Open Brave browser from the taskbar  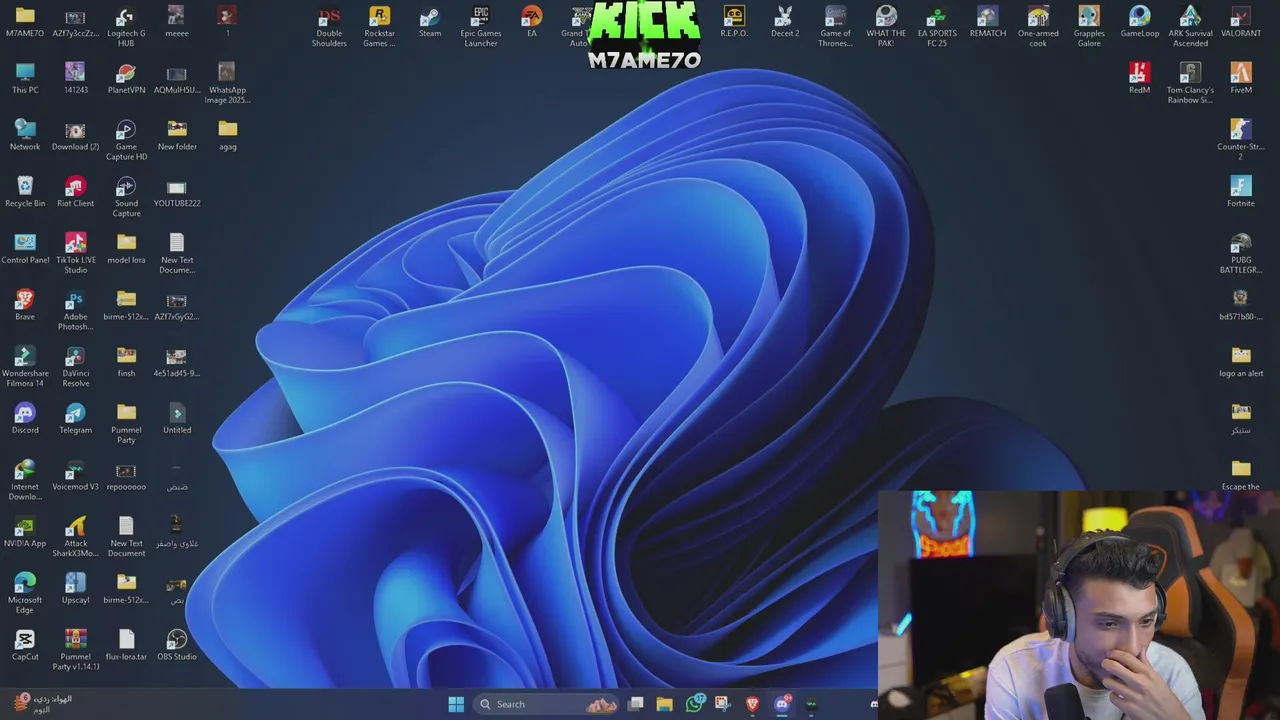[x=752, y=704]
